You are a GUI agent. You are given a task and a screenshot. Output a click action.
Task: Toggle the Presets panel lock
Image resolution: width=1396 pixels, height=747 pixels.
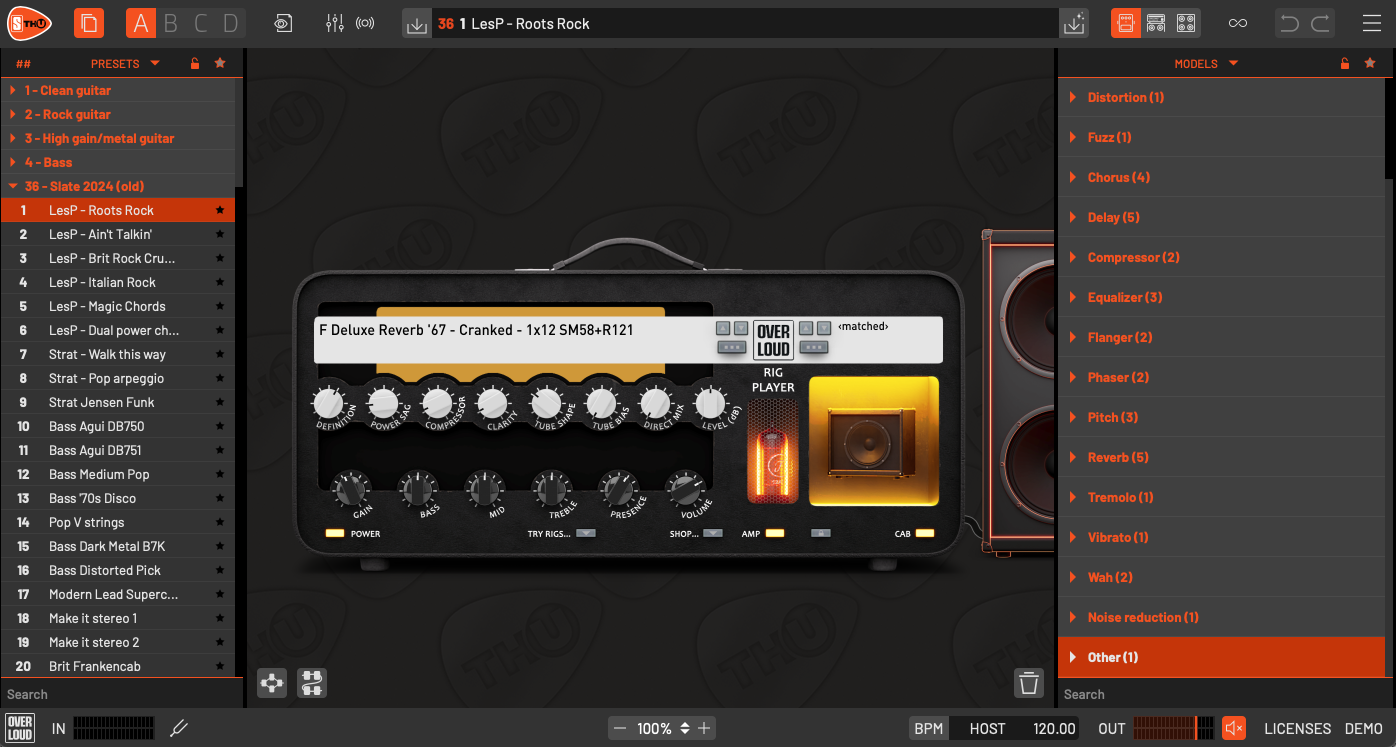(x=195, y=63)
